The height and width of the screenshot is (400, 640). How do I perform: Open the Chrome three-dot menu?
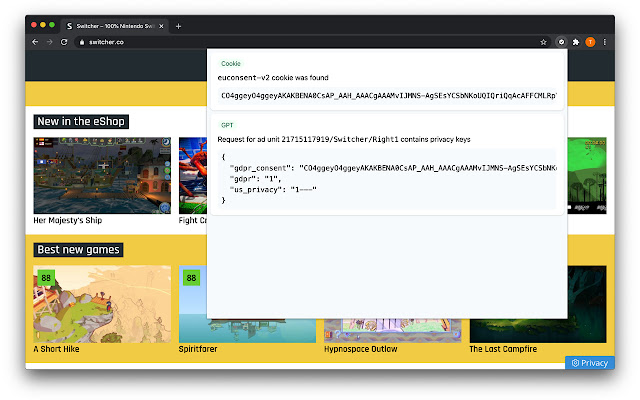[604, 42]
